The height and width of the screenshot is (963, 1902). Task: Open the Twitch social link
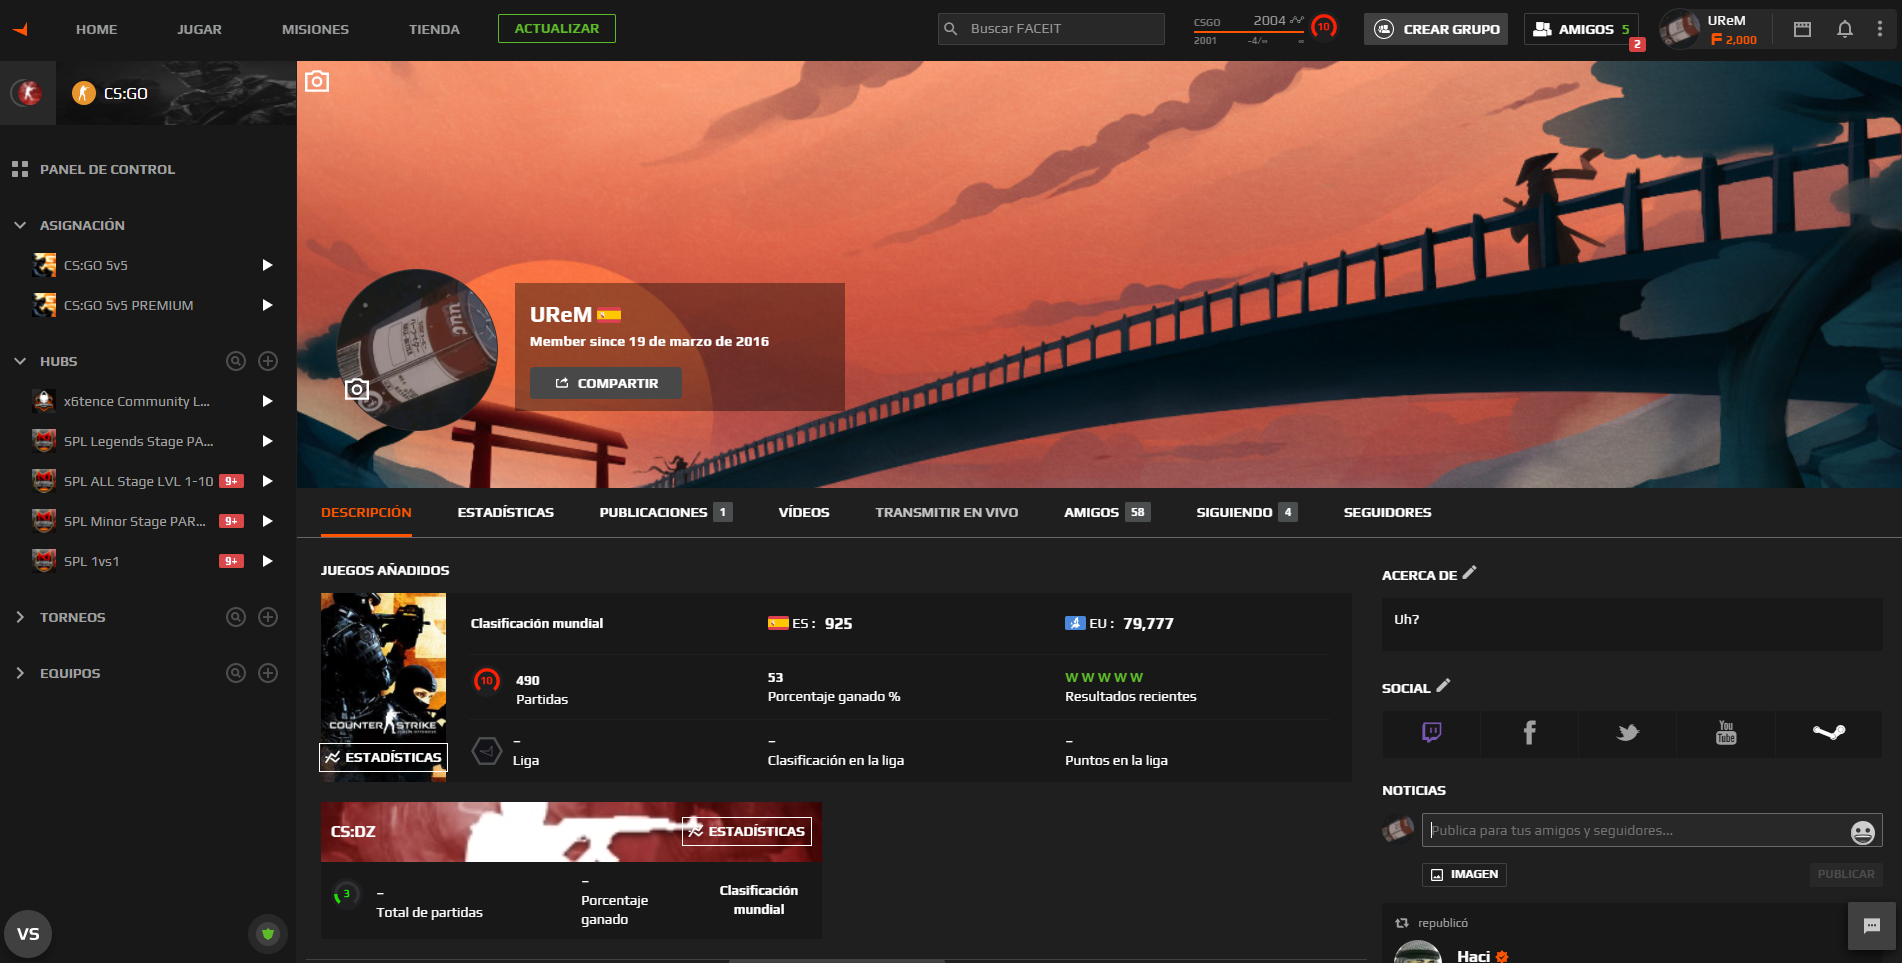(1432, 733)
